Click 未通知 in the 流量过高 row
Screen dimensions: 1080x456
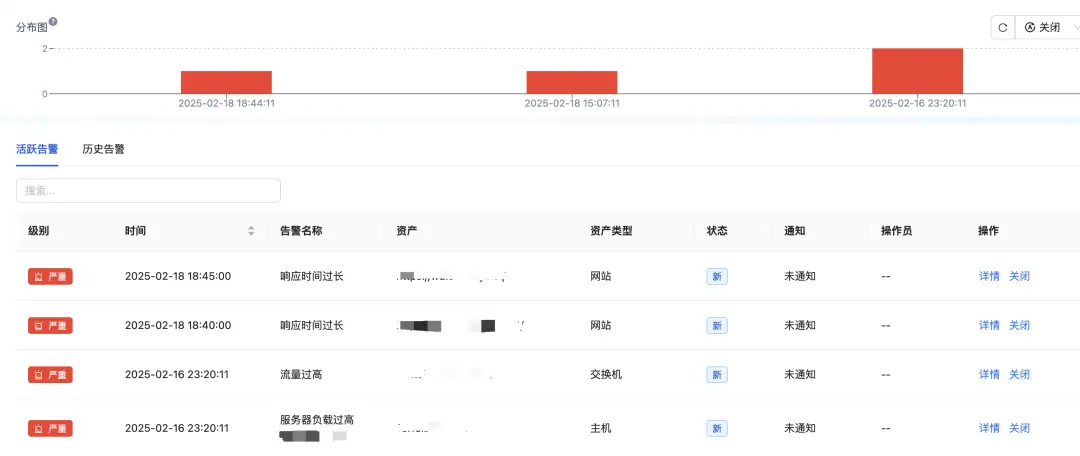800,375
